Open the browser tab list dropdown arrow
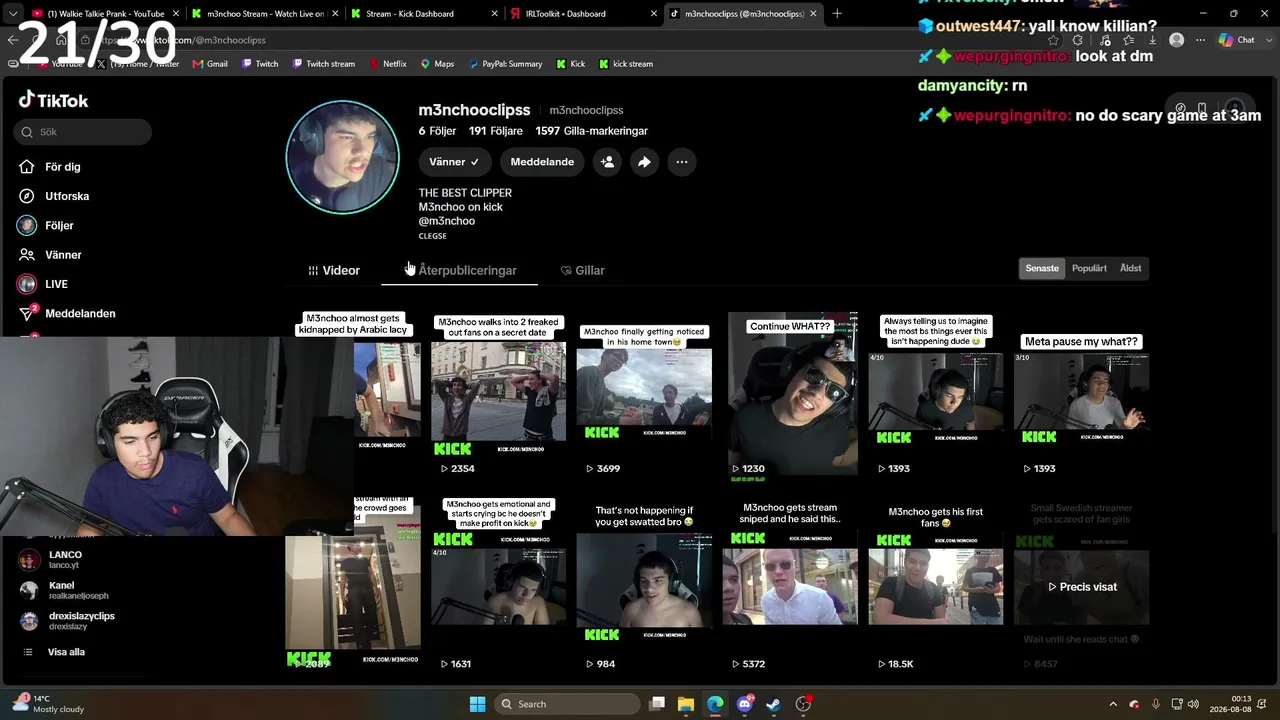Viewport: 1280px width, 720px height. click(x=13, y=14)
